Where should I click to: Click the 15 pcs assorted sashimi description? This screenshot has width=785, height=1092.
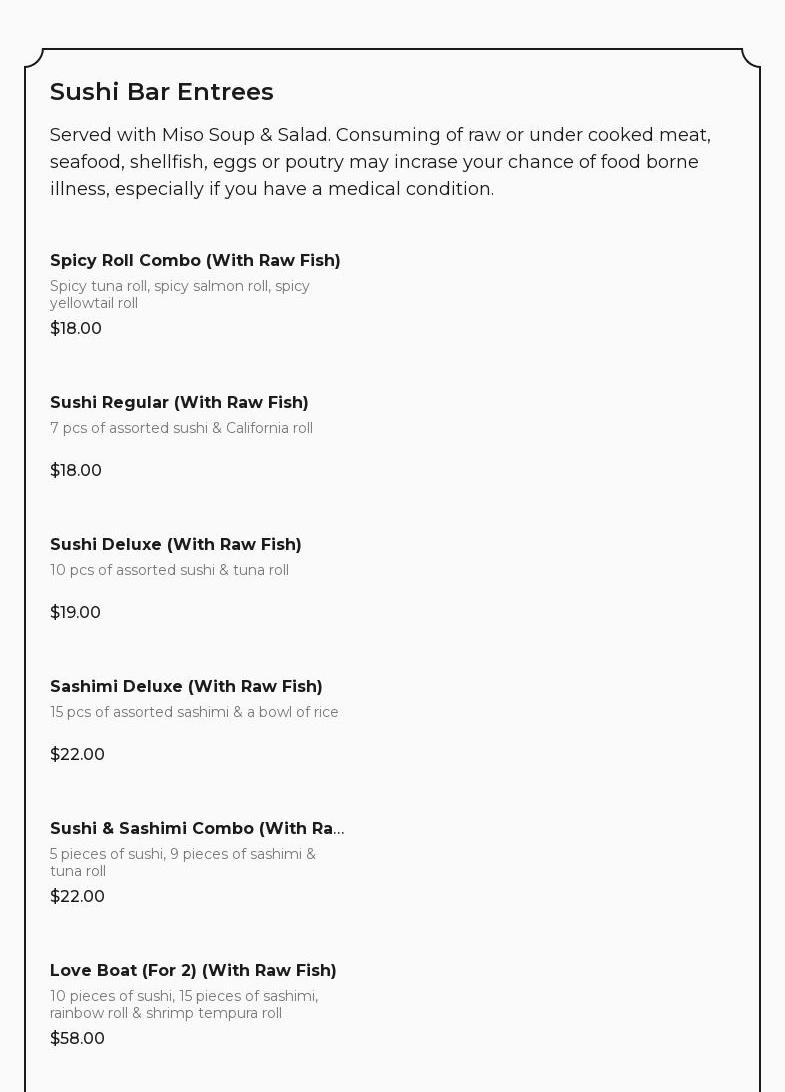194,712
